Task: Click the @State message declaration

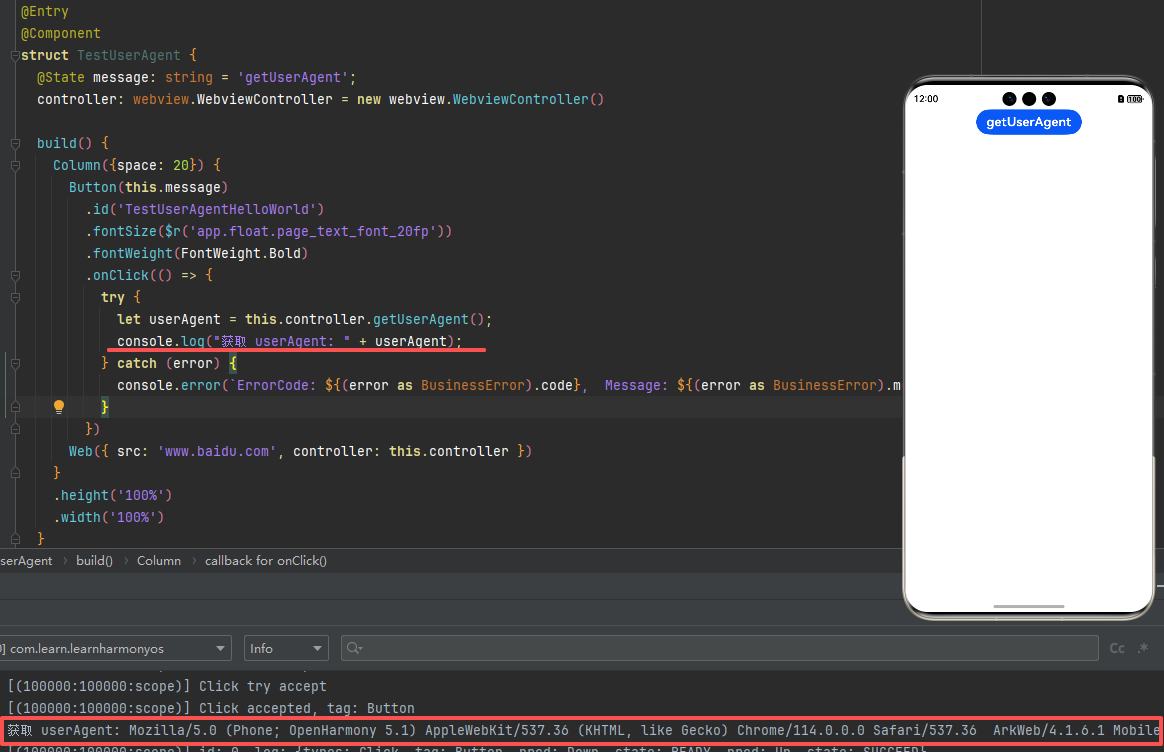Action: click(197, 77)
